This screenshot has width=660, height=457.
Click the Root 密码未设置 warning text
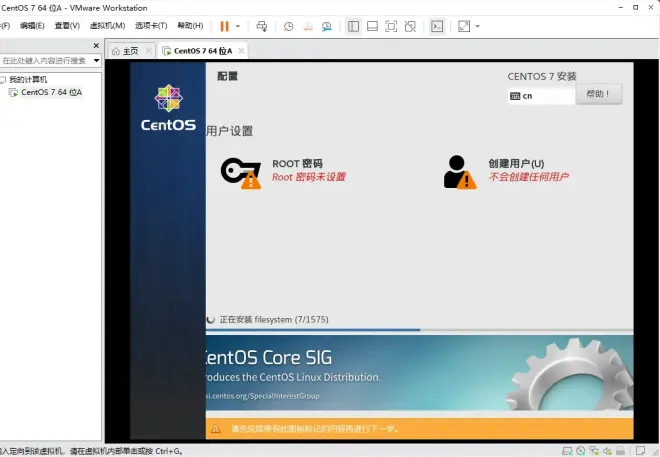(x=309, y=177)
